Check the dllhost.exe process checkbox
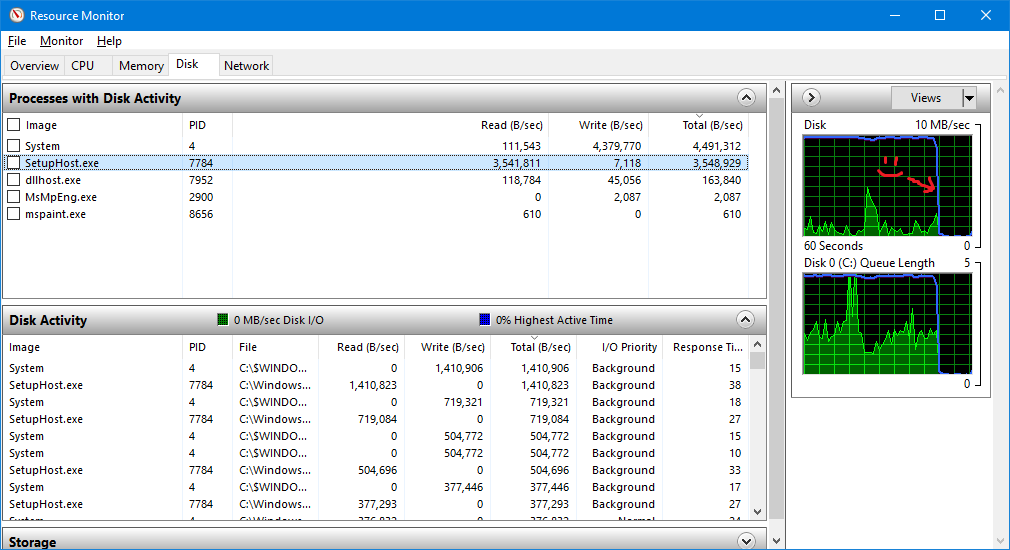1010x550 pixels. pyautogui.click(x=14, y=180)
